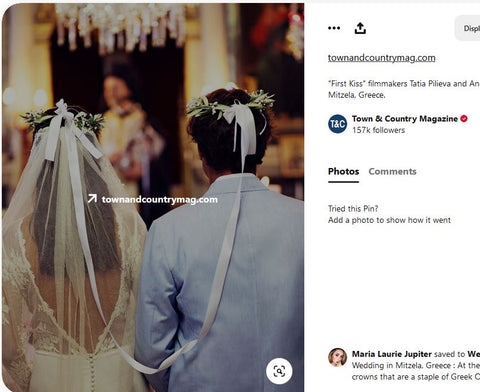This screenshot has height=392, width=480.
Task: Open the T&C round profile avatar
Action: point(337,124)
